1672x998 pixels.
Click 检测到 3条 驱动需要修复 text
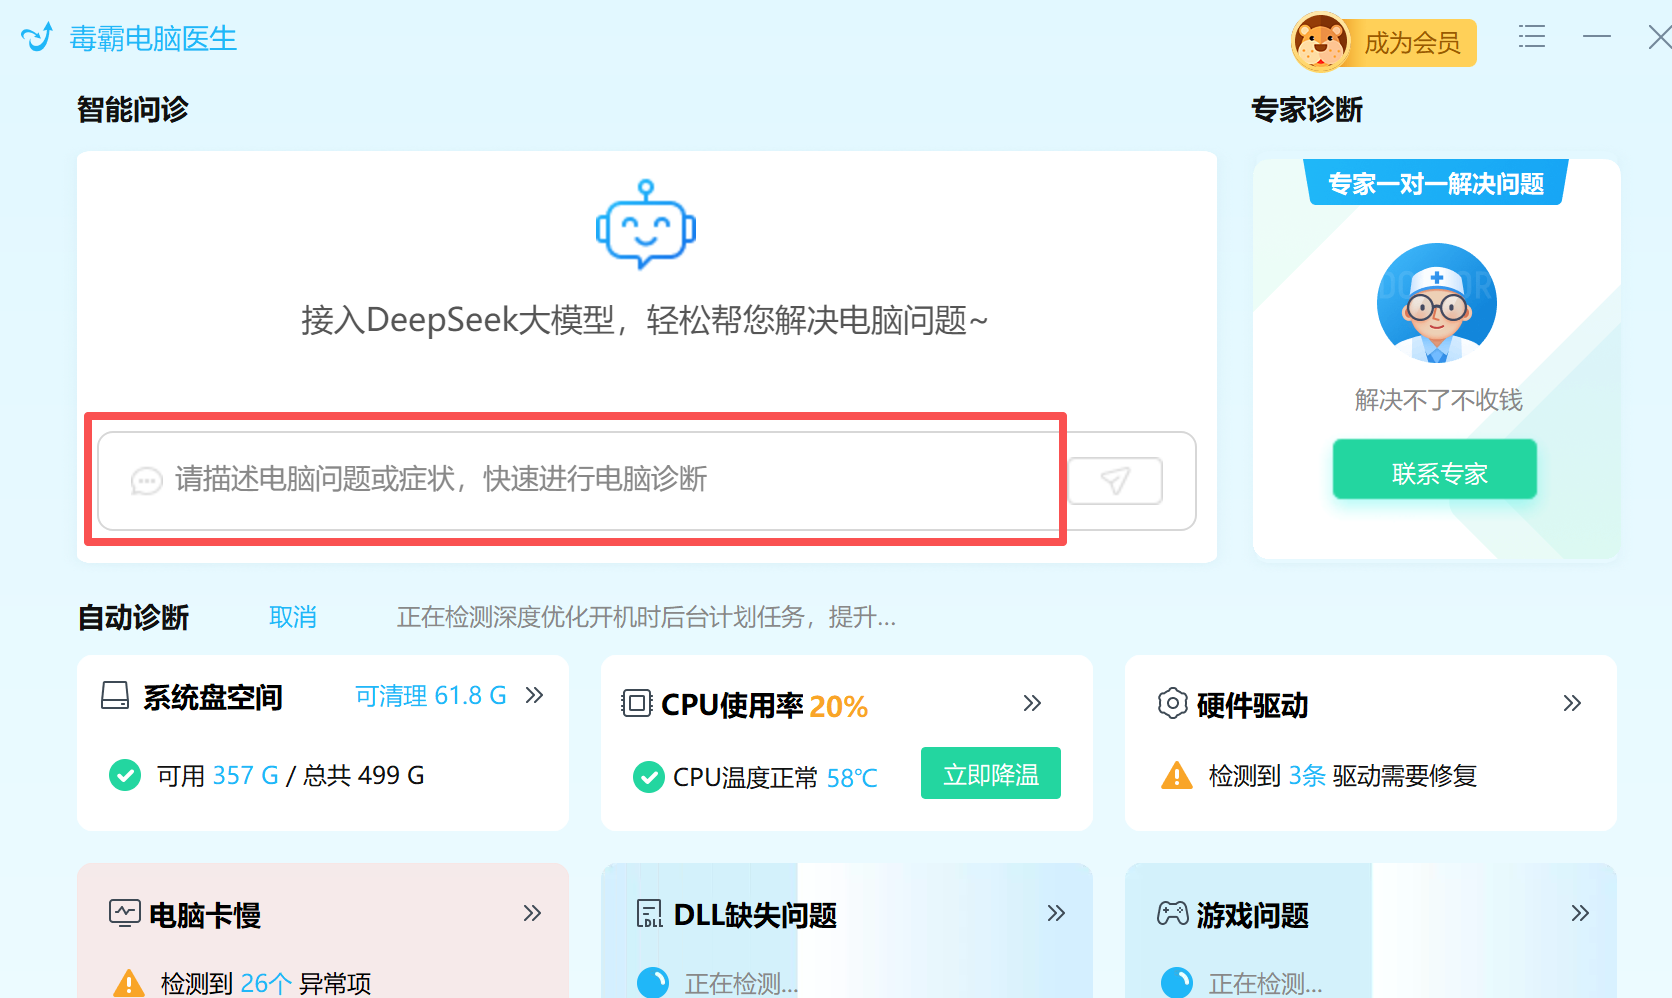pos(1342,776)
